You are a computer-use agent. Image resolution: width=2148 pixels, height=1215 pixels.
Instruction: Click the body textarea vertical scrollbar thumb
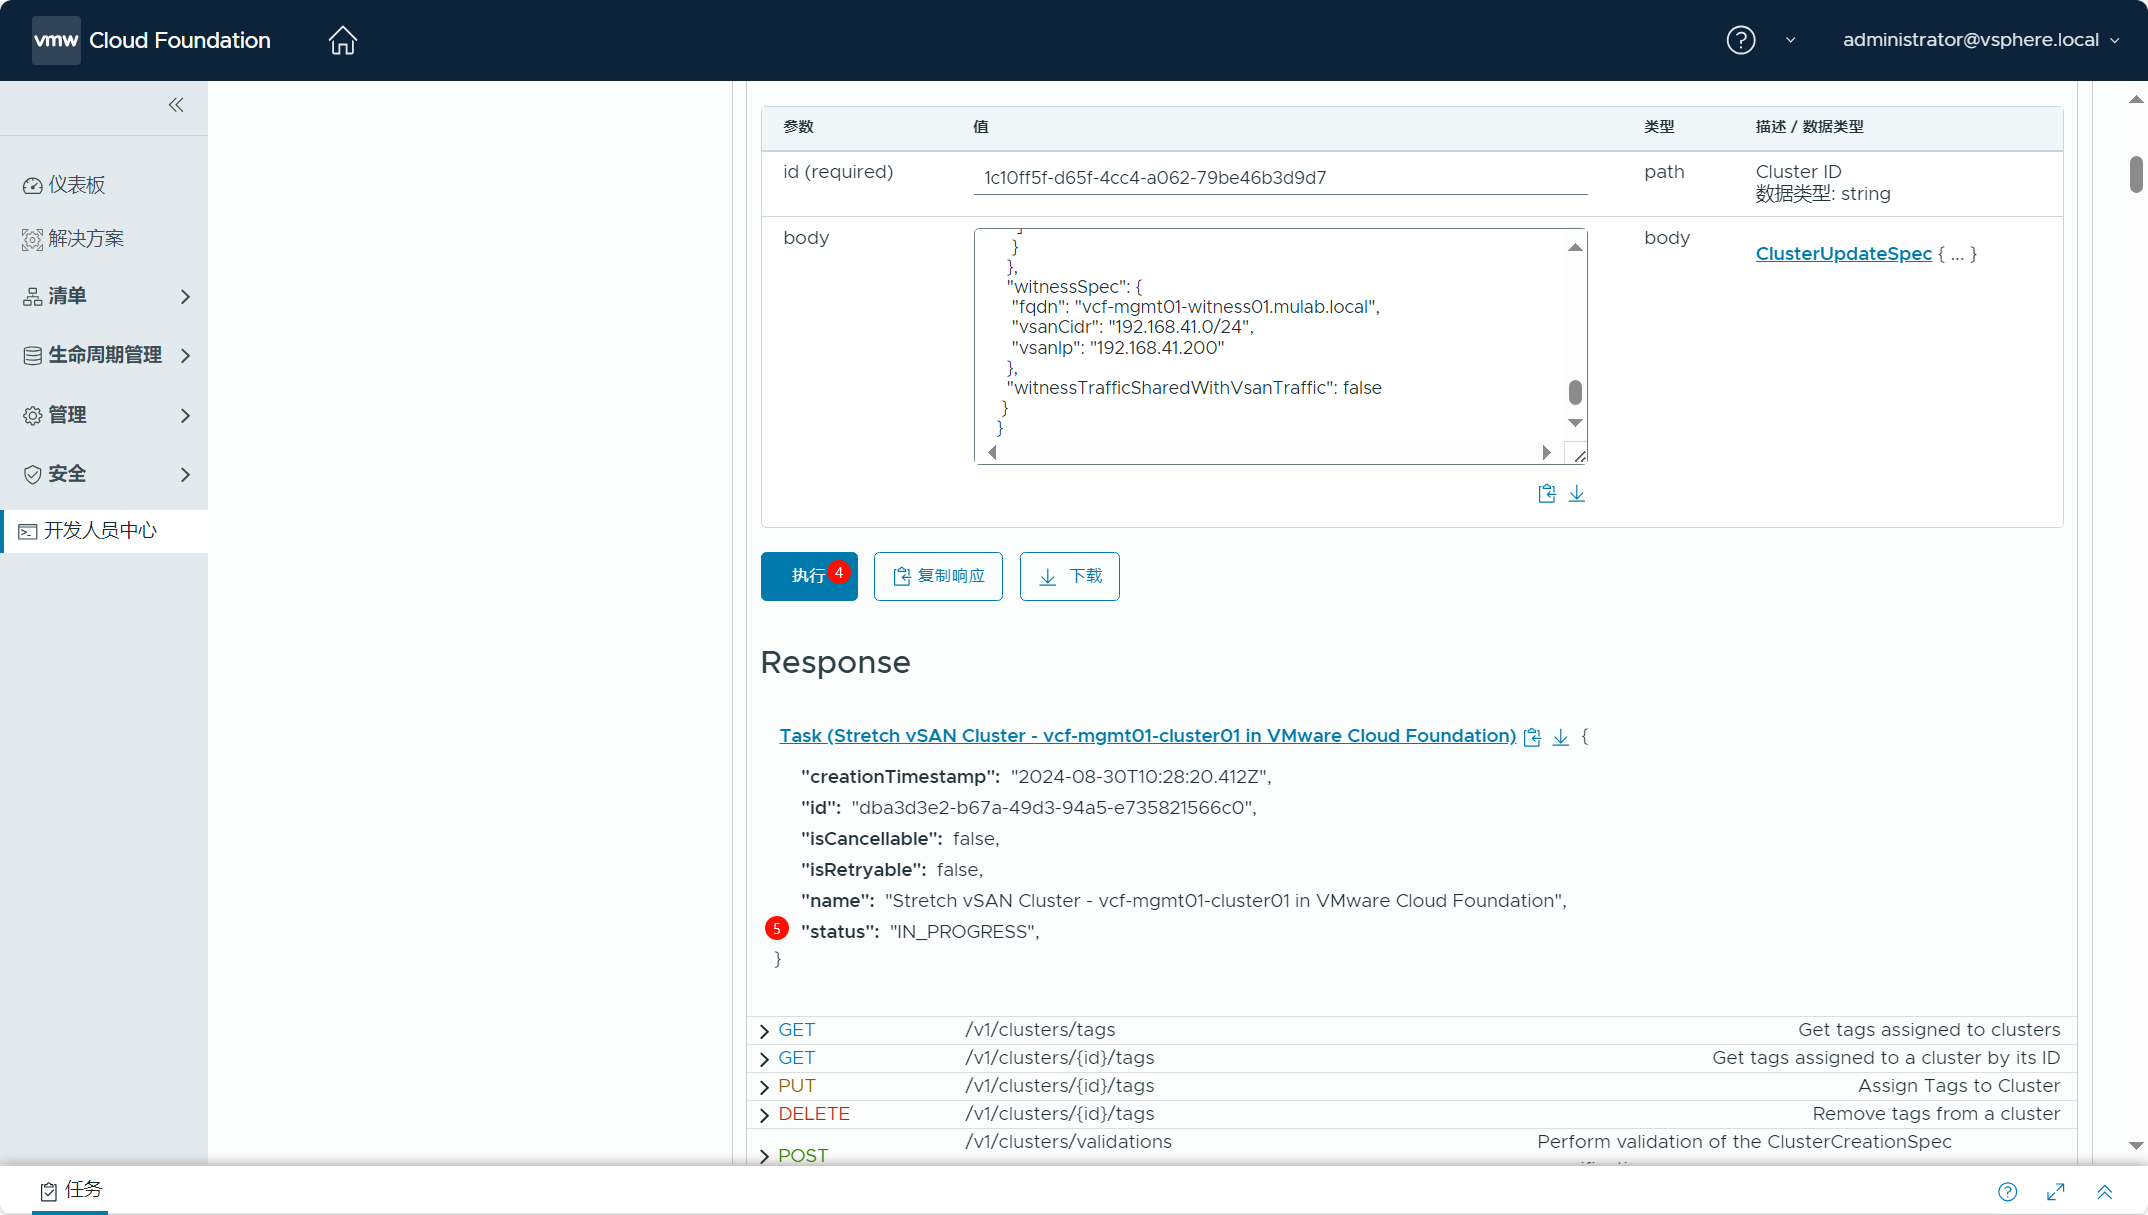(1575, 391)
